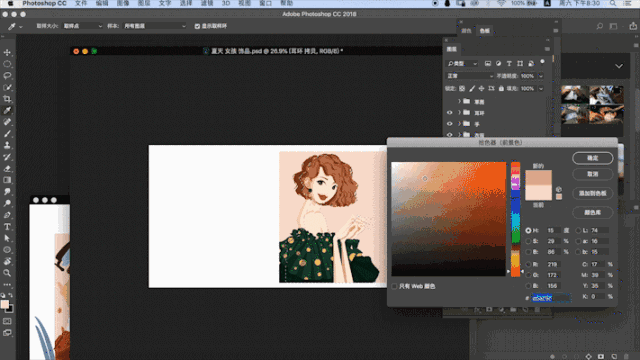The image size is (640, 360).
Task: Click the foreground color swatch in toolbar
Action: [x=5, y=304]
